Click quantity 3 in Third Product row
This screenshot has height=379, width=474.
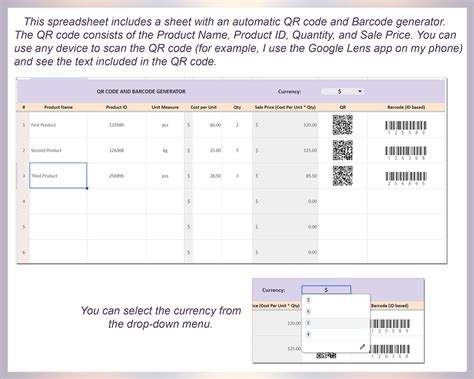[x=237, y=176]
